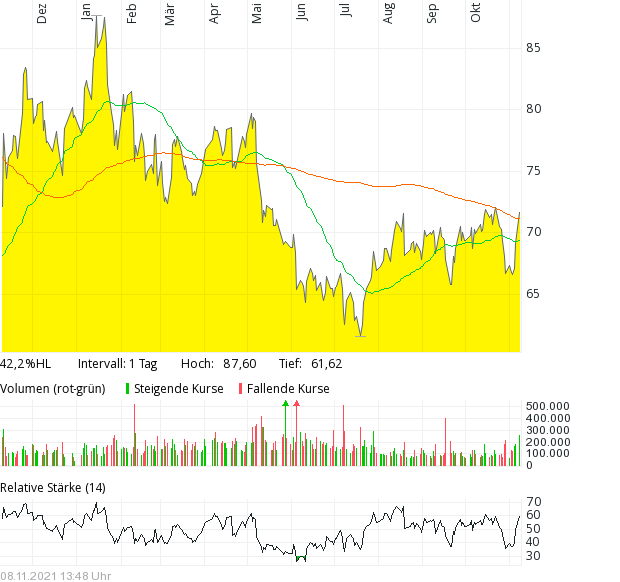Image resolution: width=620 pixels, height=582 pixels.
Task: Click the green Steigende Kurse legend marker
Action: pyautogui.click(x=128, y=388)
